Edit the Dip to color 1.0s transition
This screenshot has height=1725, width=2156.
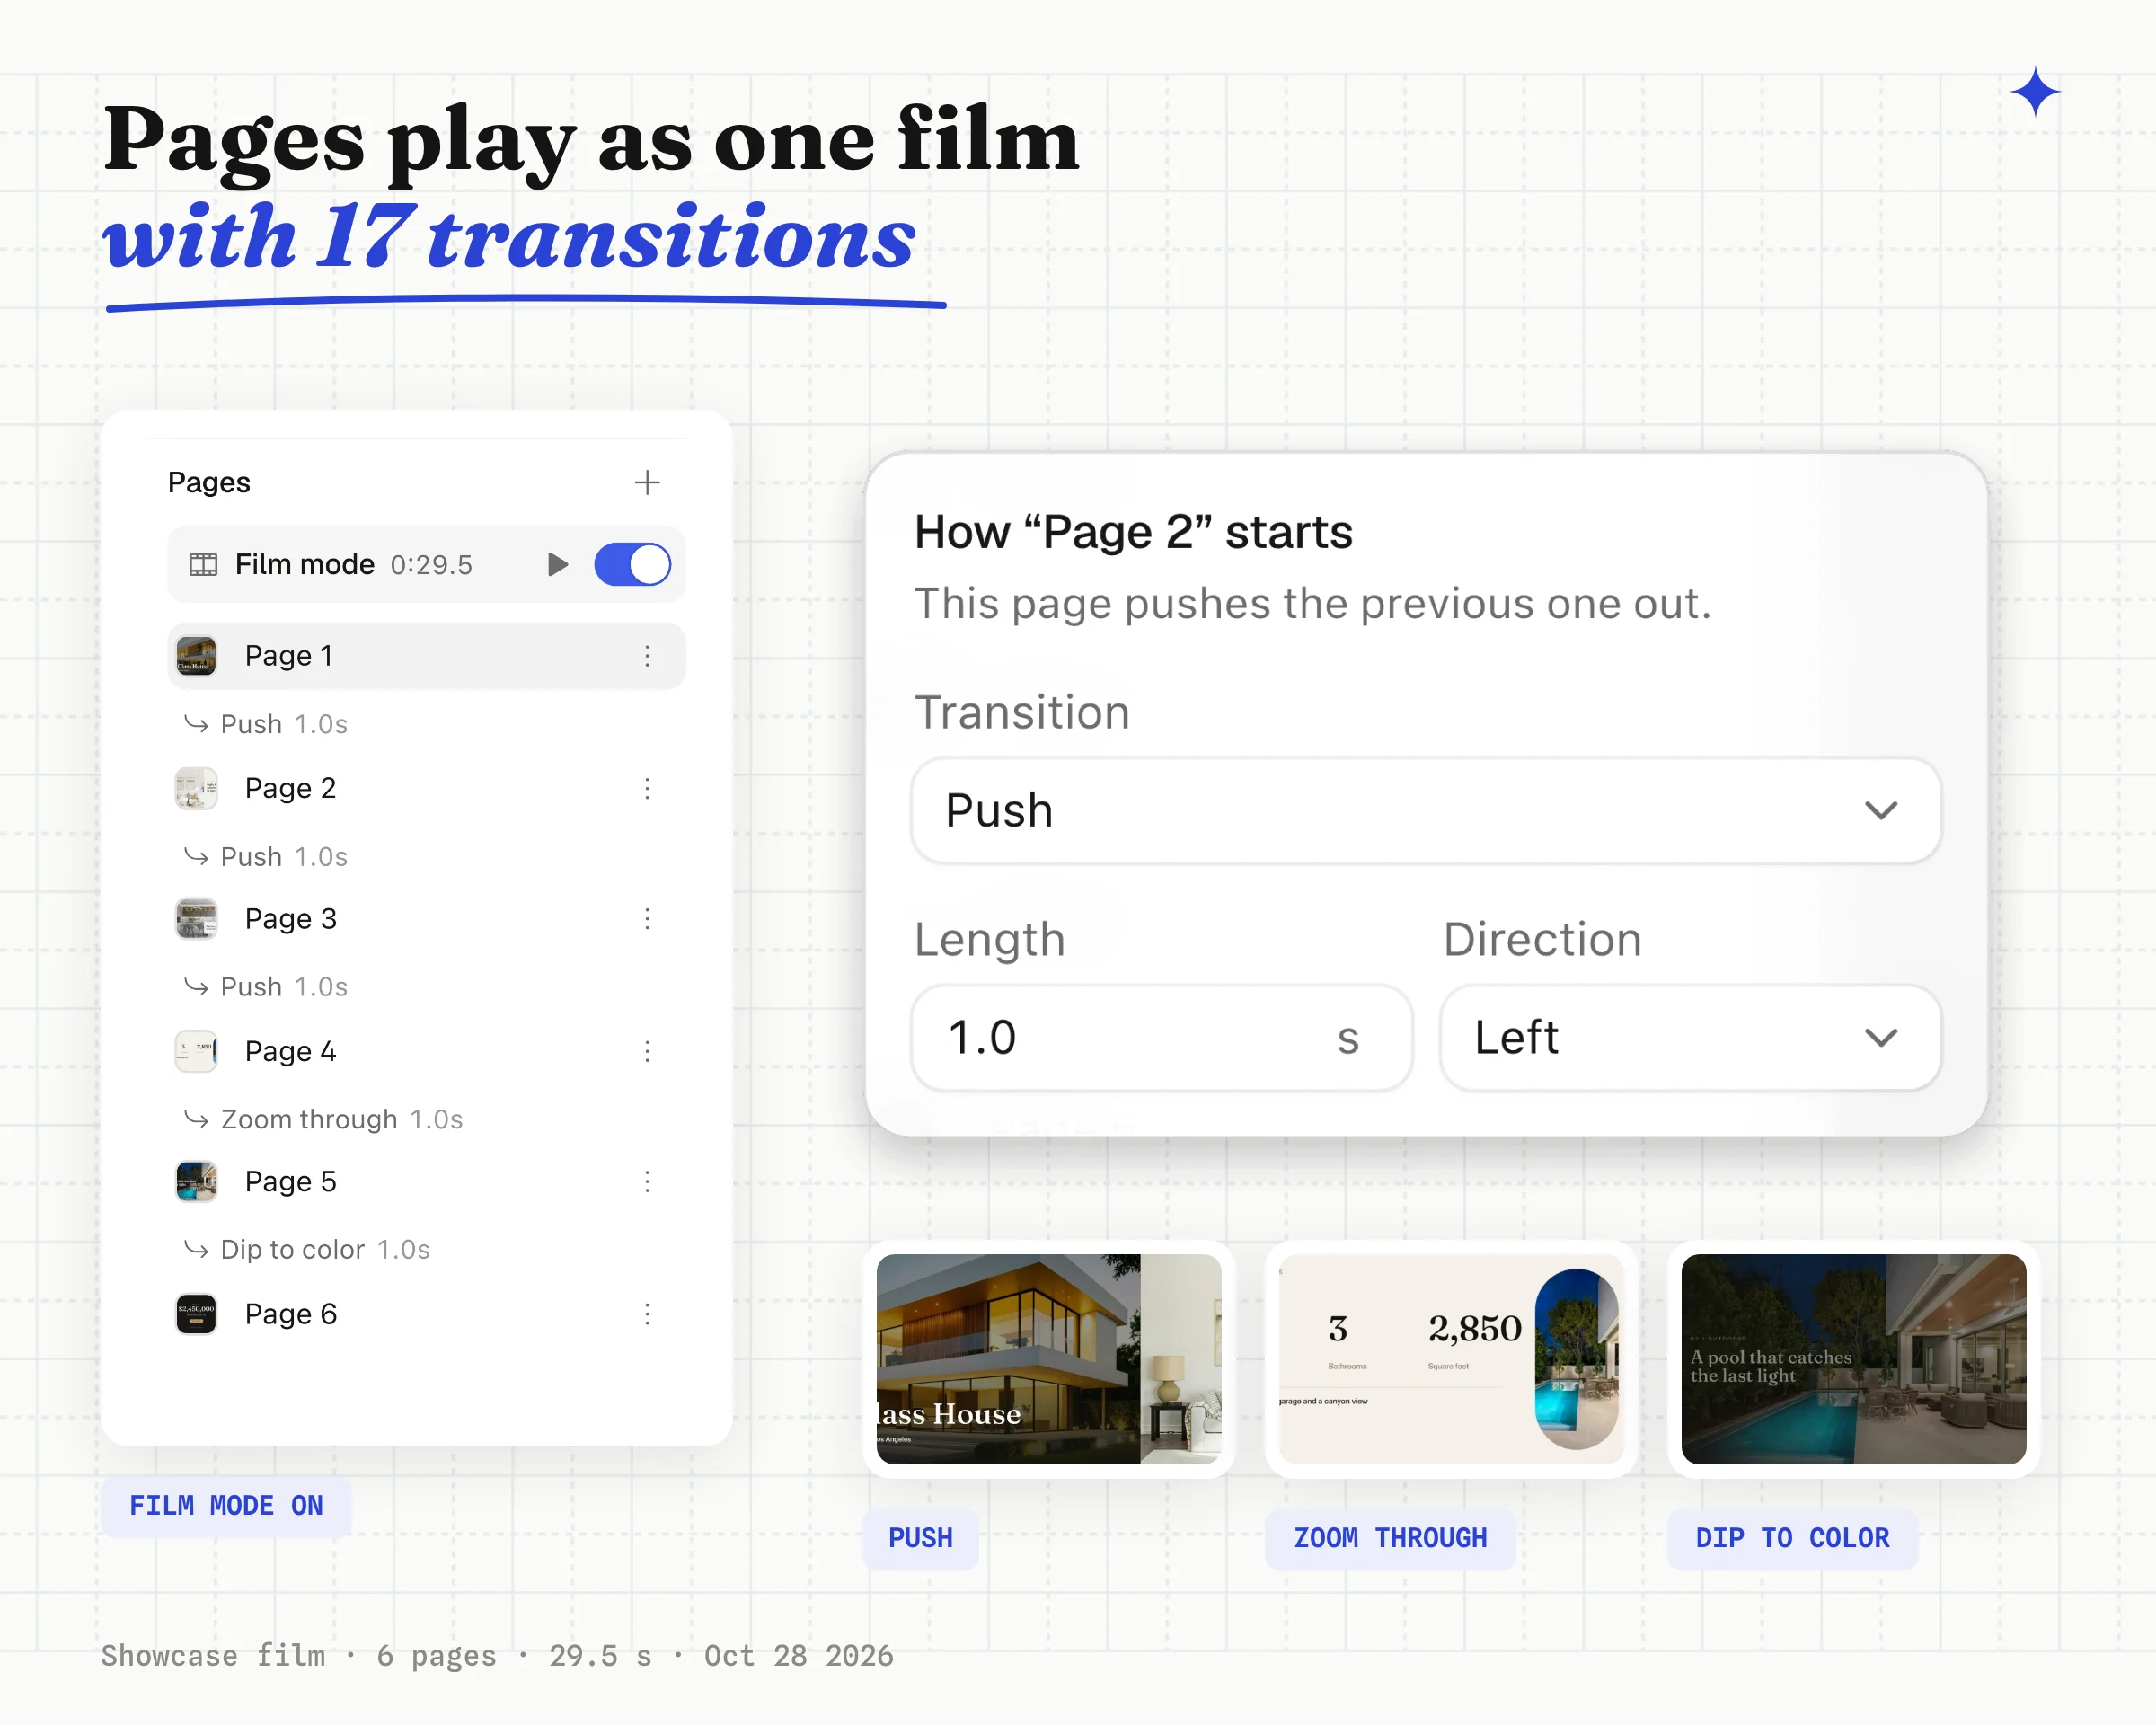click(x=307, y=1250)
